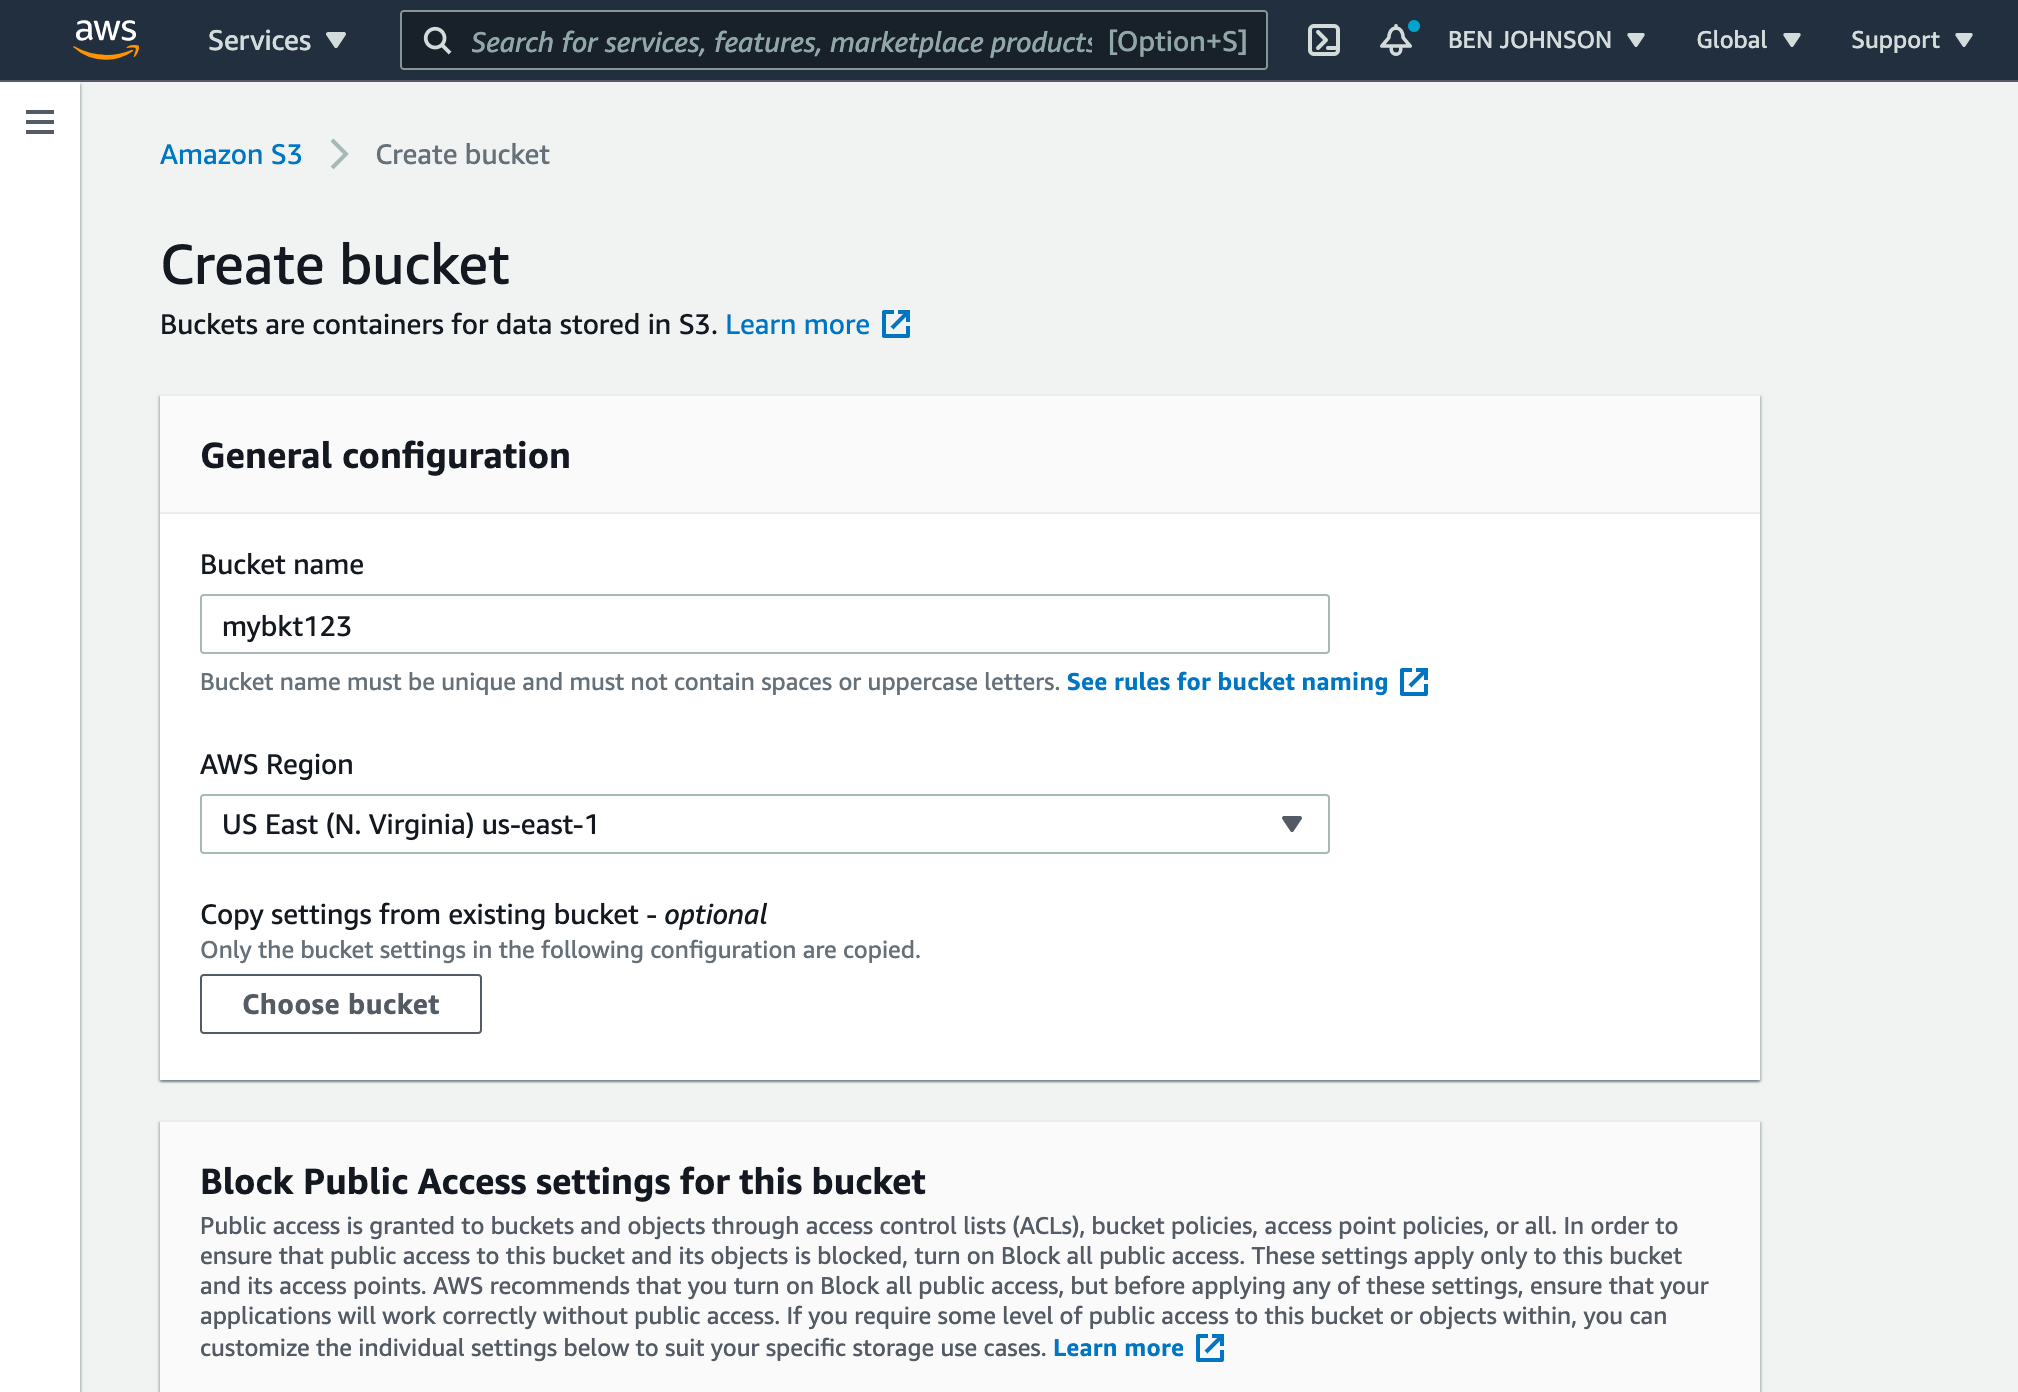Screen dimensions: 2018x1392
Task: Open the See rules for bucket naming link
Action: (x=1226, y=681)
